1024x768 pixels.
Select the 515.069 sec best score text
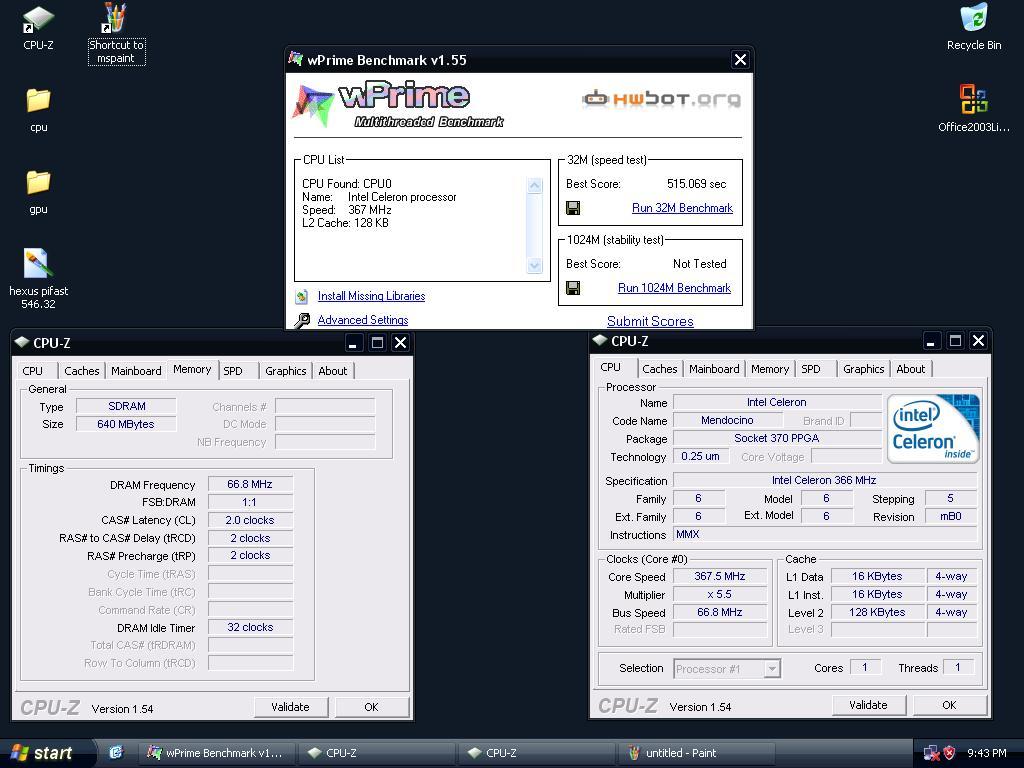[696, 184]
